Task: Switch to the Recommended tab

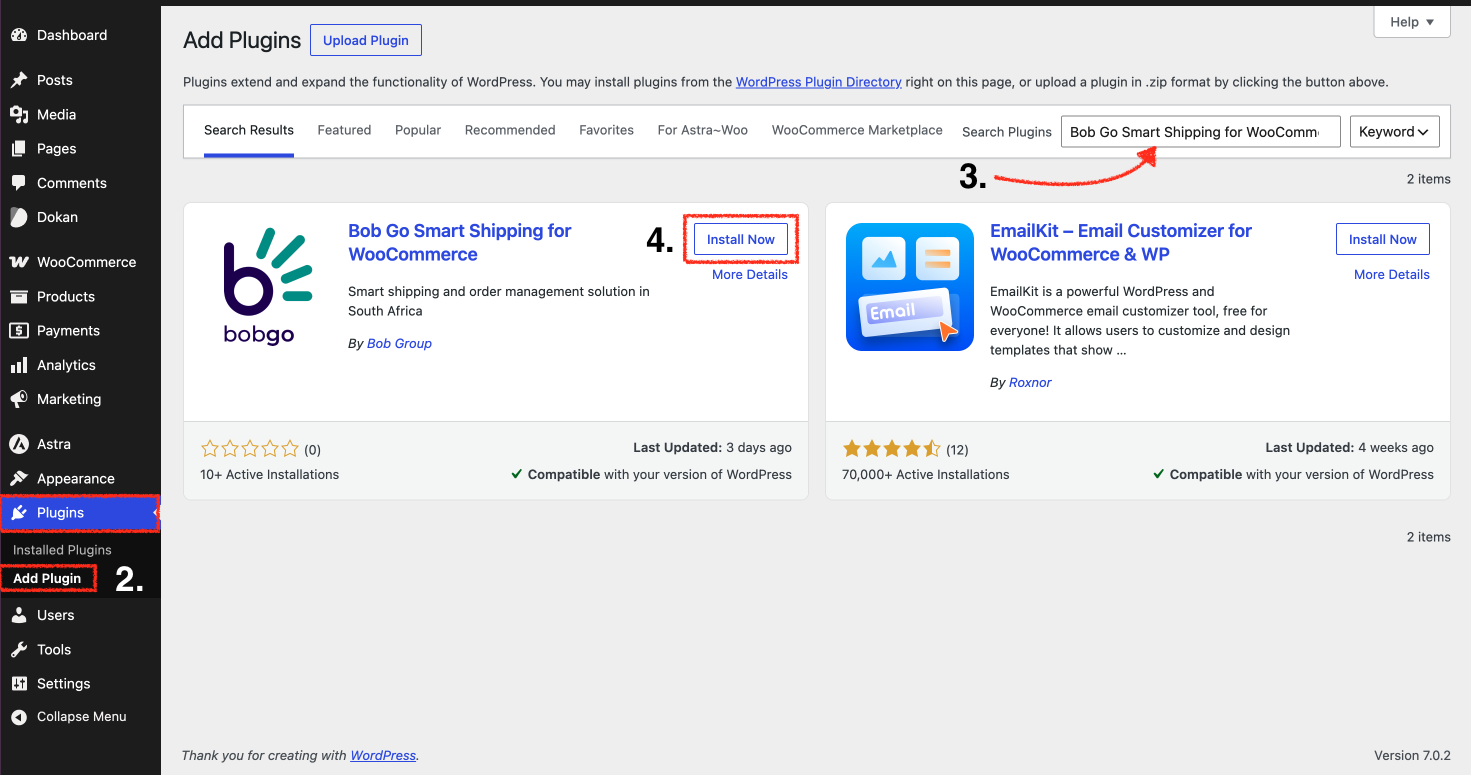Action: (510, 131)
